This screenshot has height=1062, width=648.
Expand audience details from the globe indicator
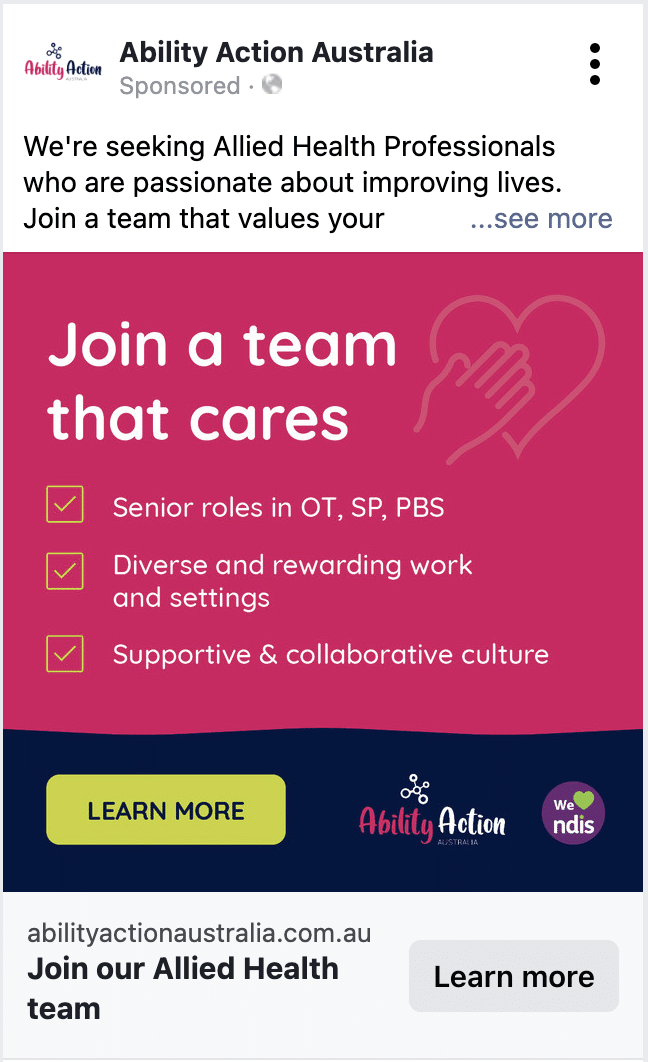coord(268,87)
